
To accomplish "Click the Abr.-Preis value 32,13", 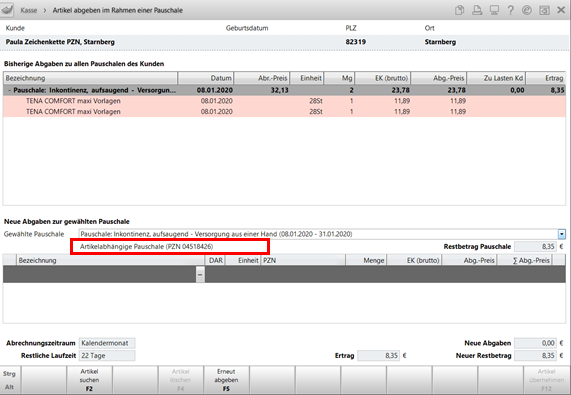I will coord(279,90).
